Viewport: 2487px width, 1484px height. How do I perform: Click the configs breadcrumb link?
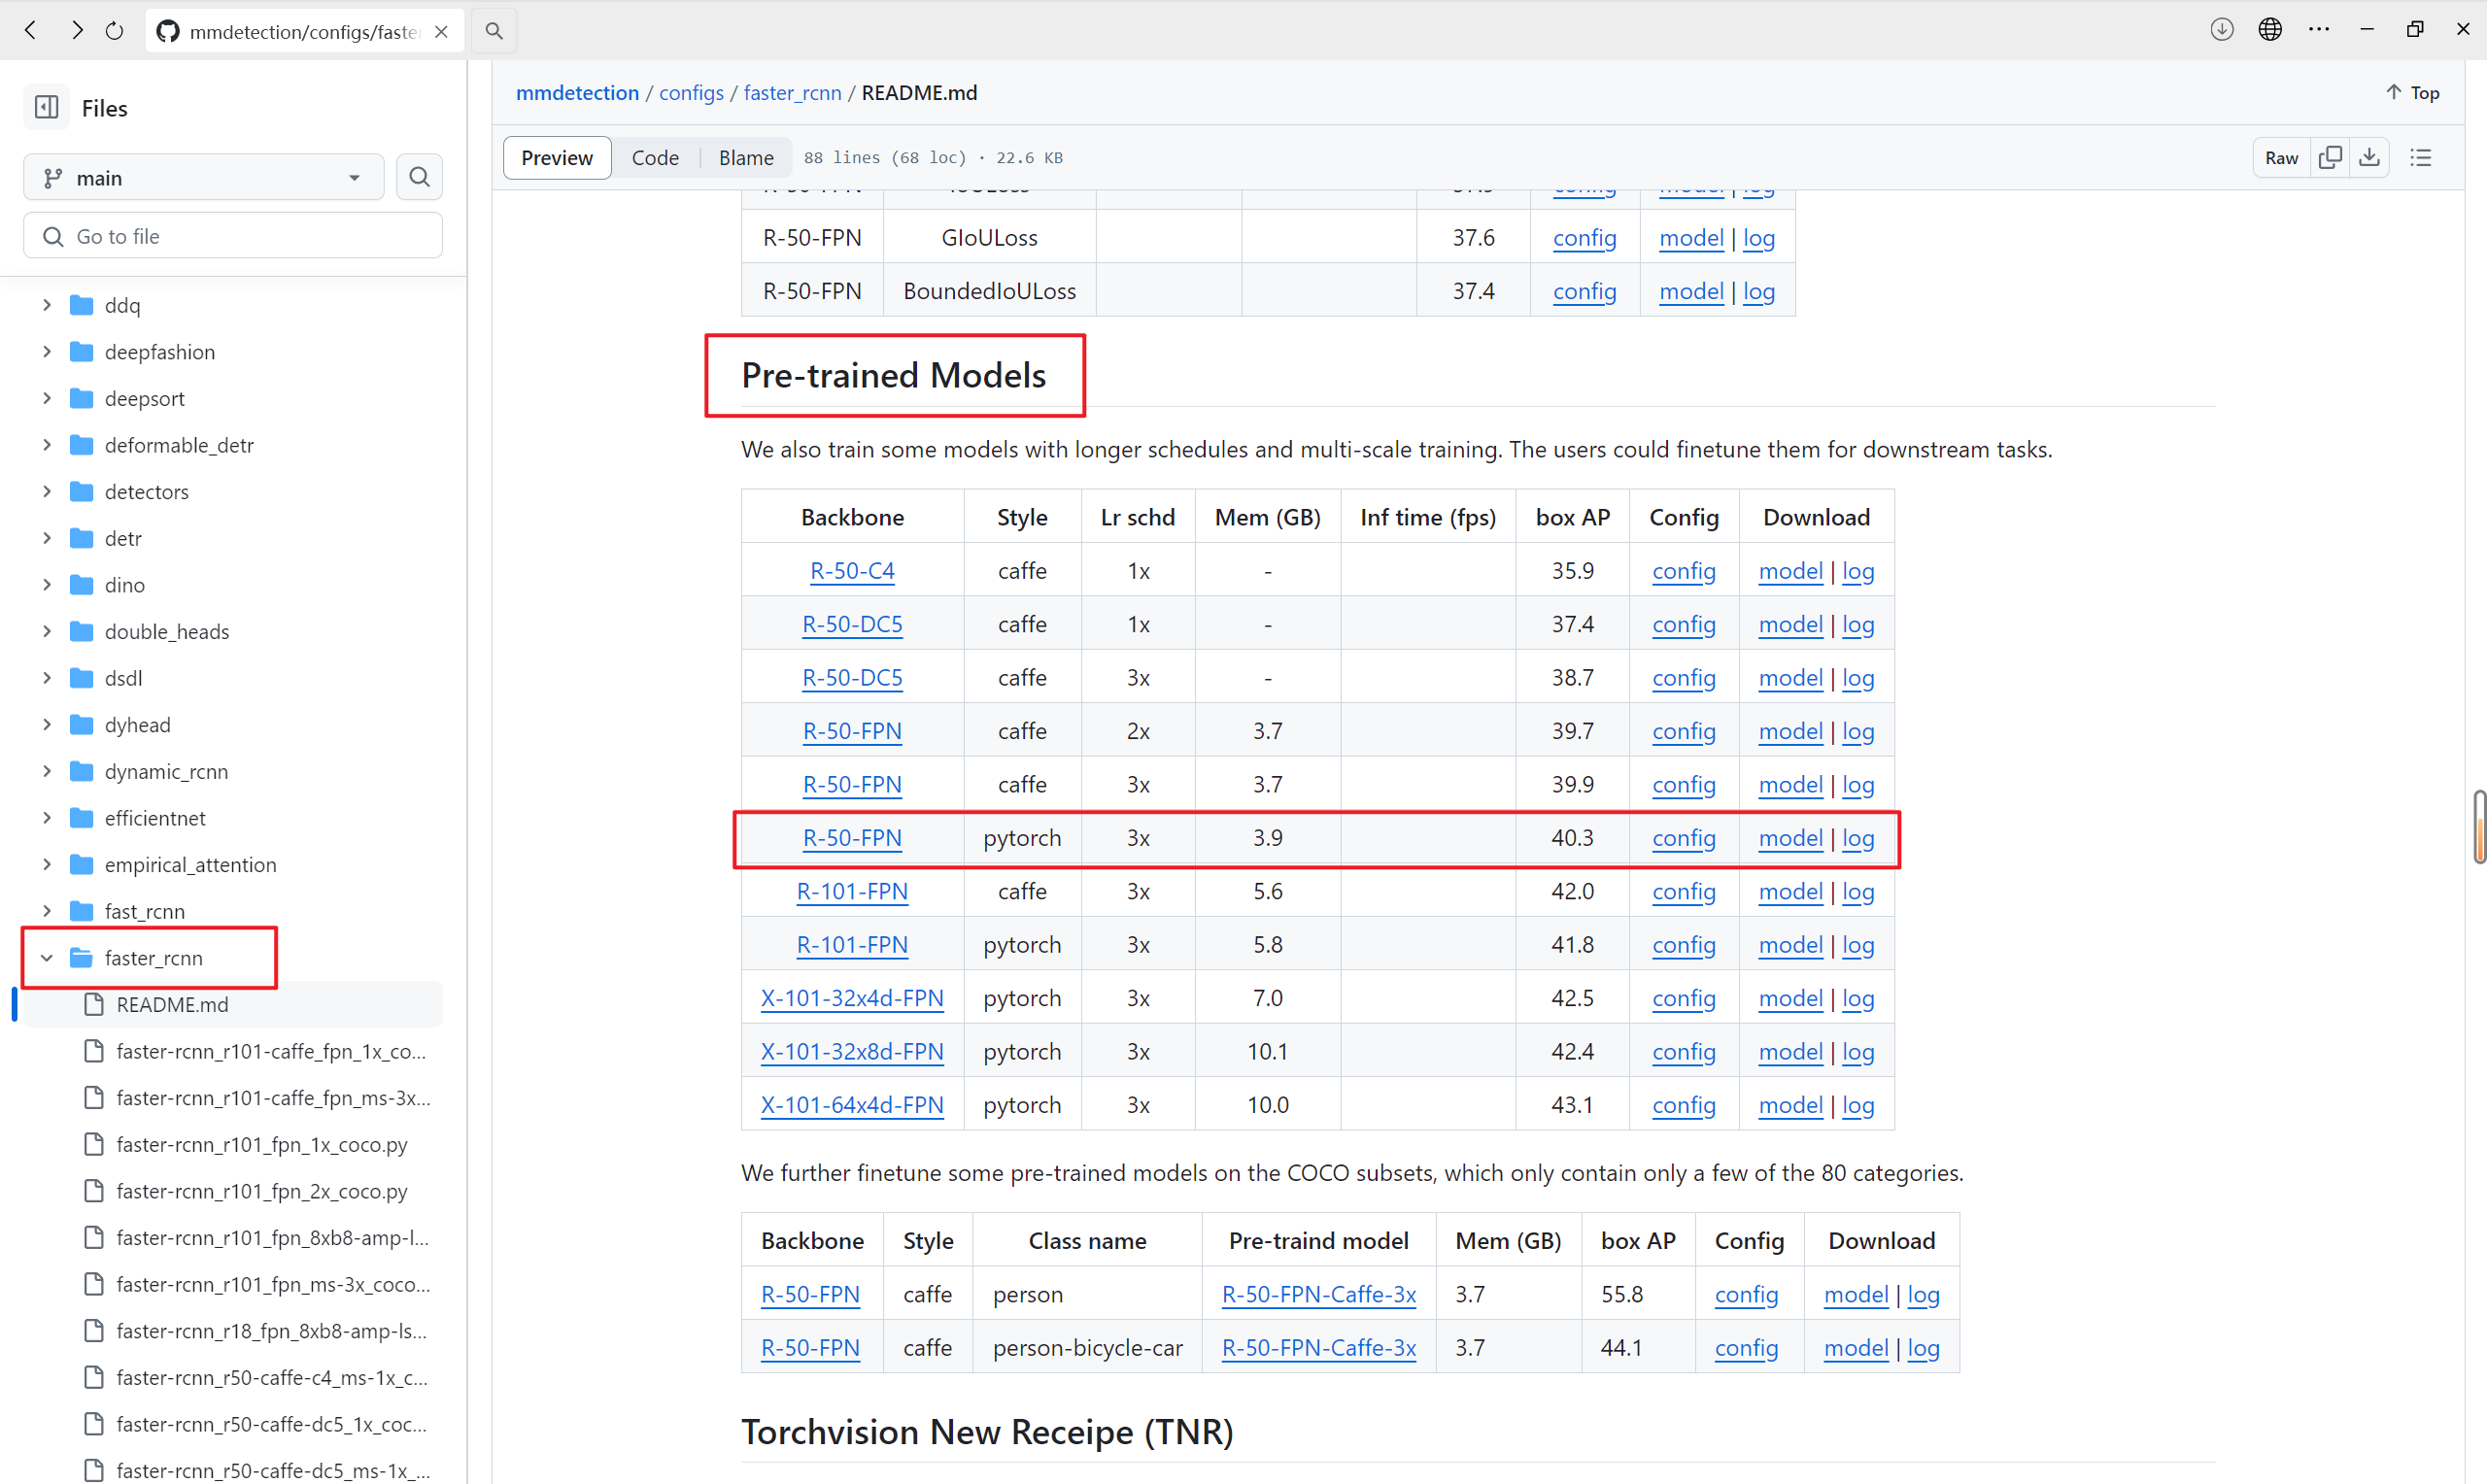pyautogui.click(x=691, y=92)
